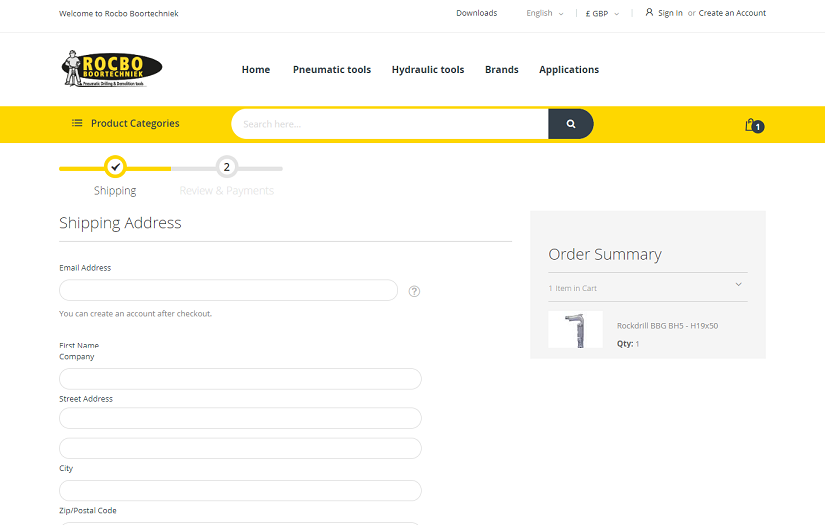Click the magnifier search button
Viewport: 825px width, 525px height.
[571, 124]
